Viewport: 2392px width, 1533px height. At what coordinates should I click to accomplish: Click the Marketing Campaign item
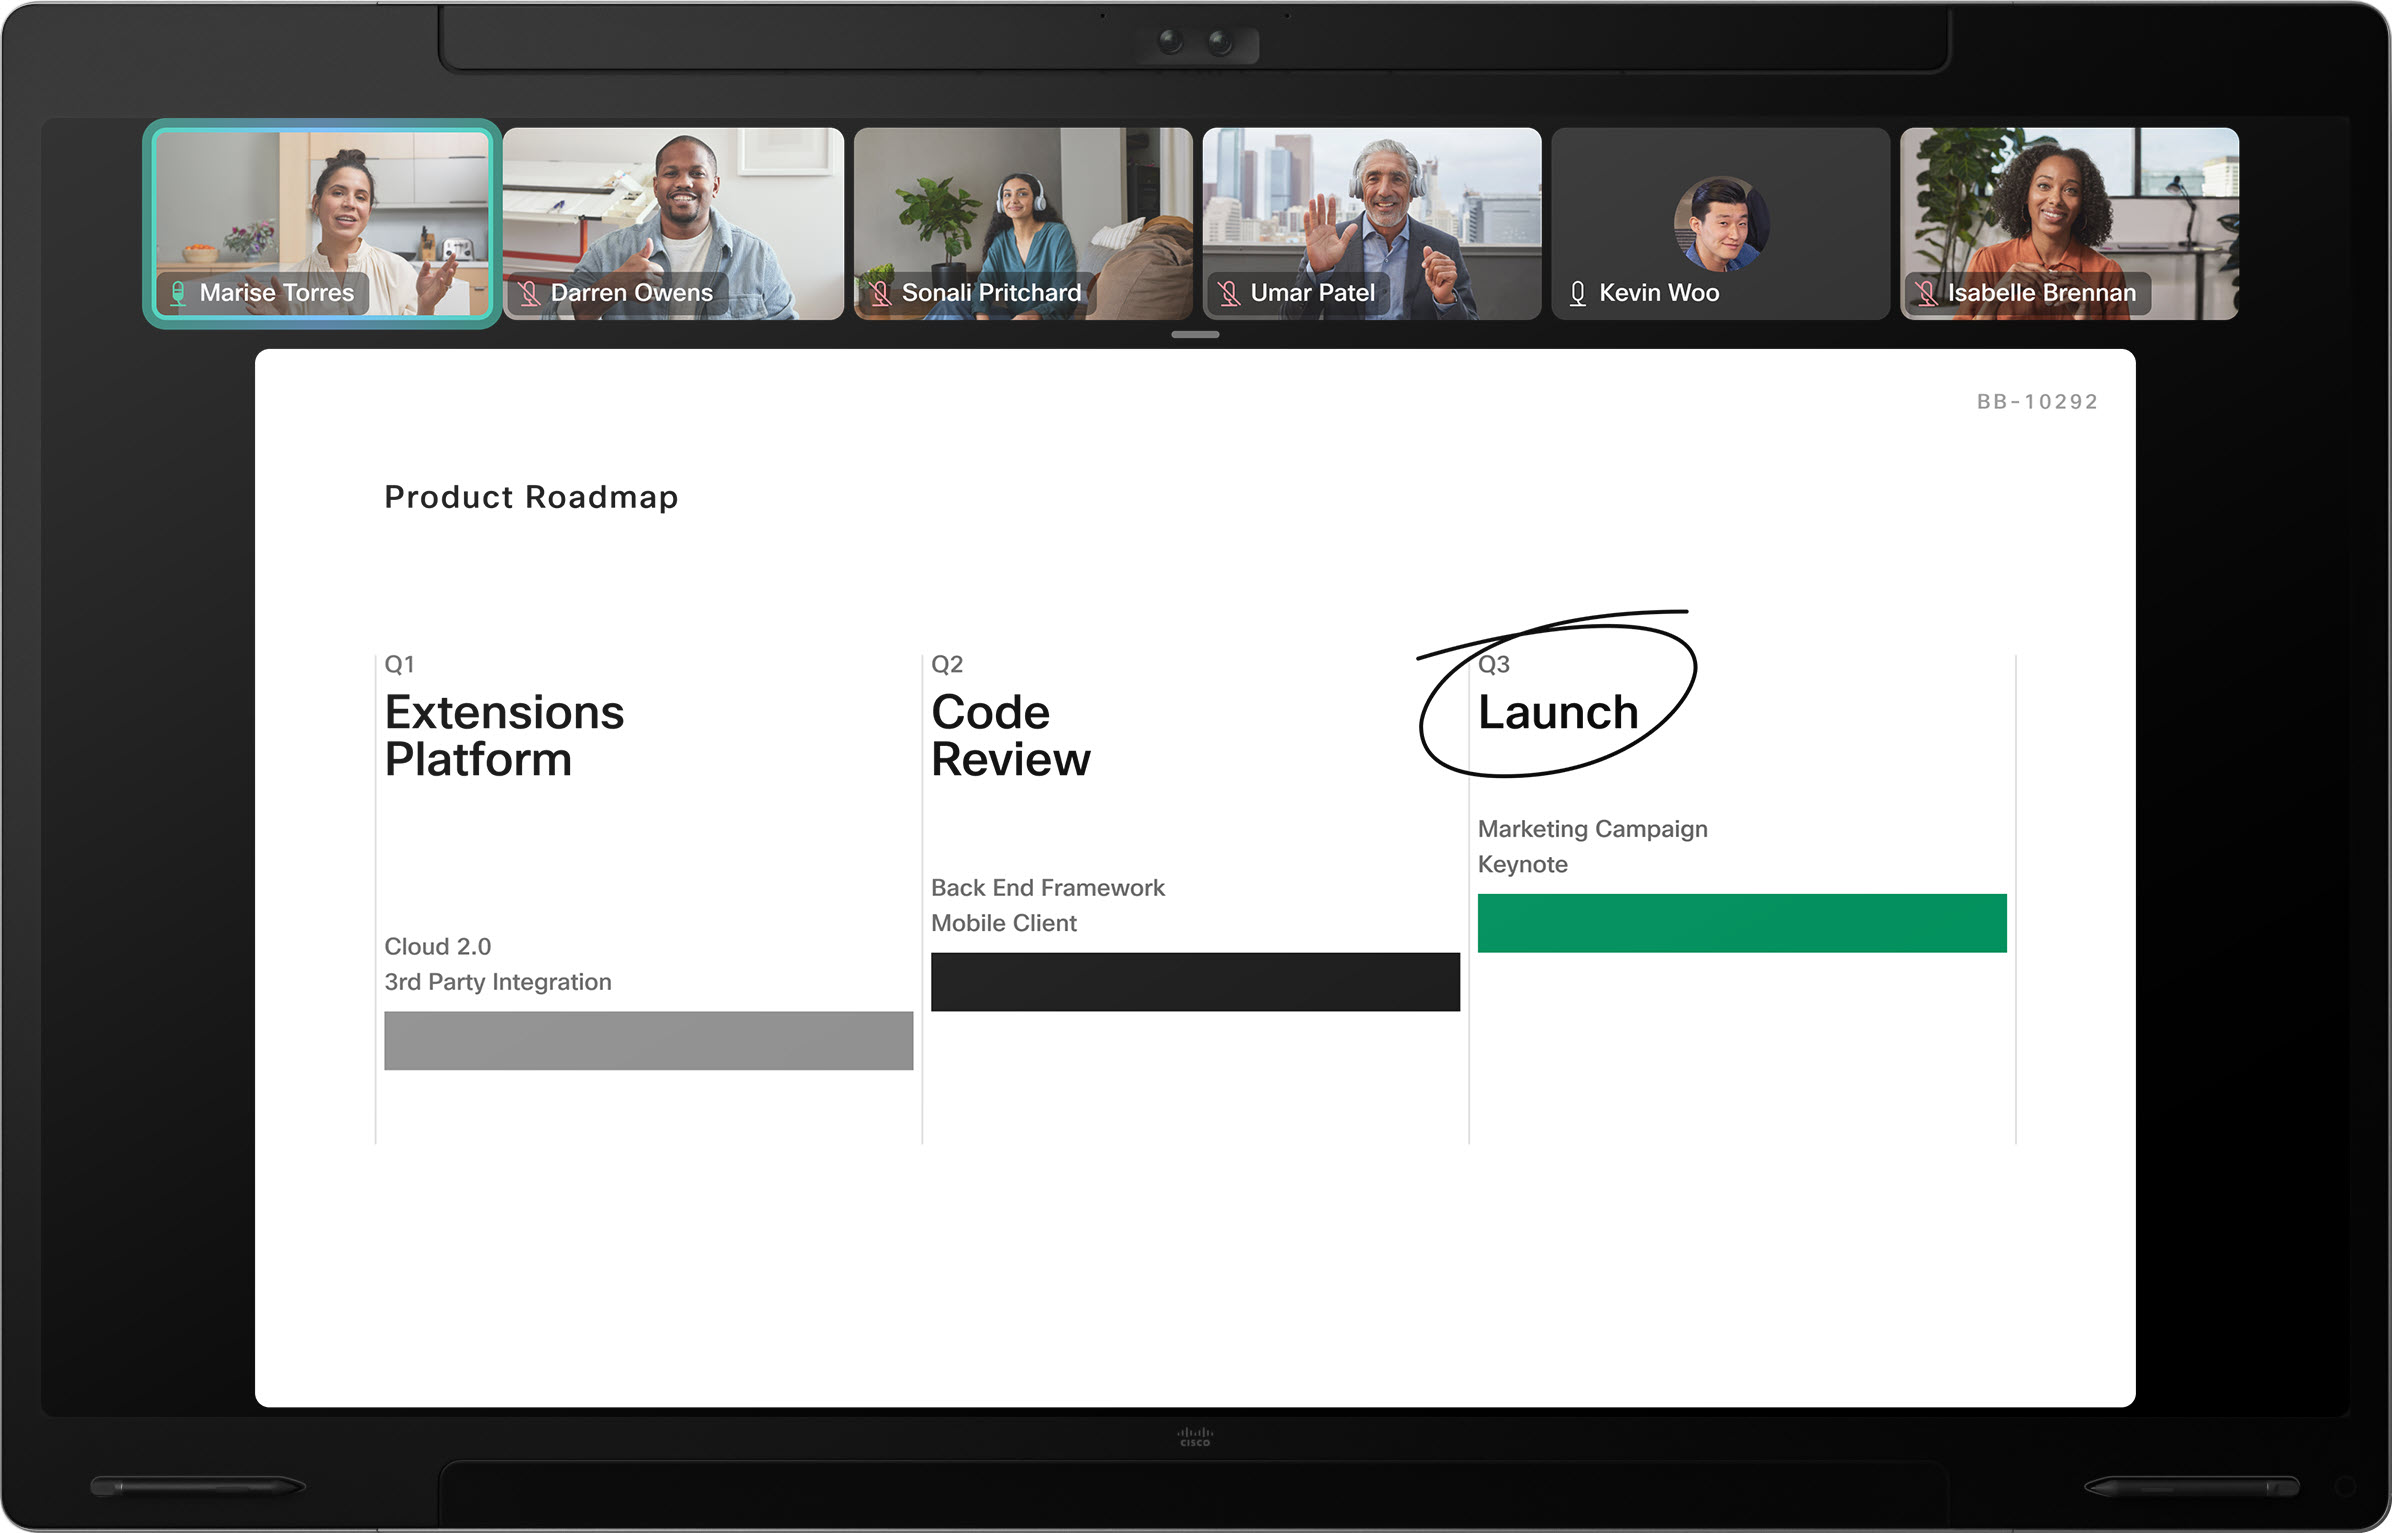coord(1593,830)
